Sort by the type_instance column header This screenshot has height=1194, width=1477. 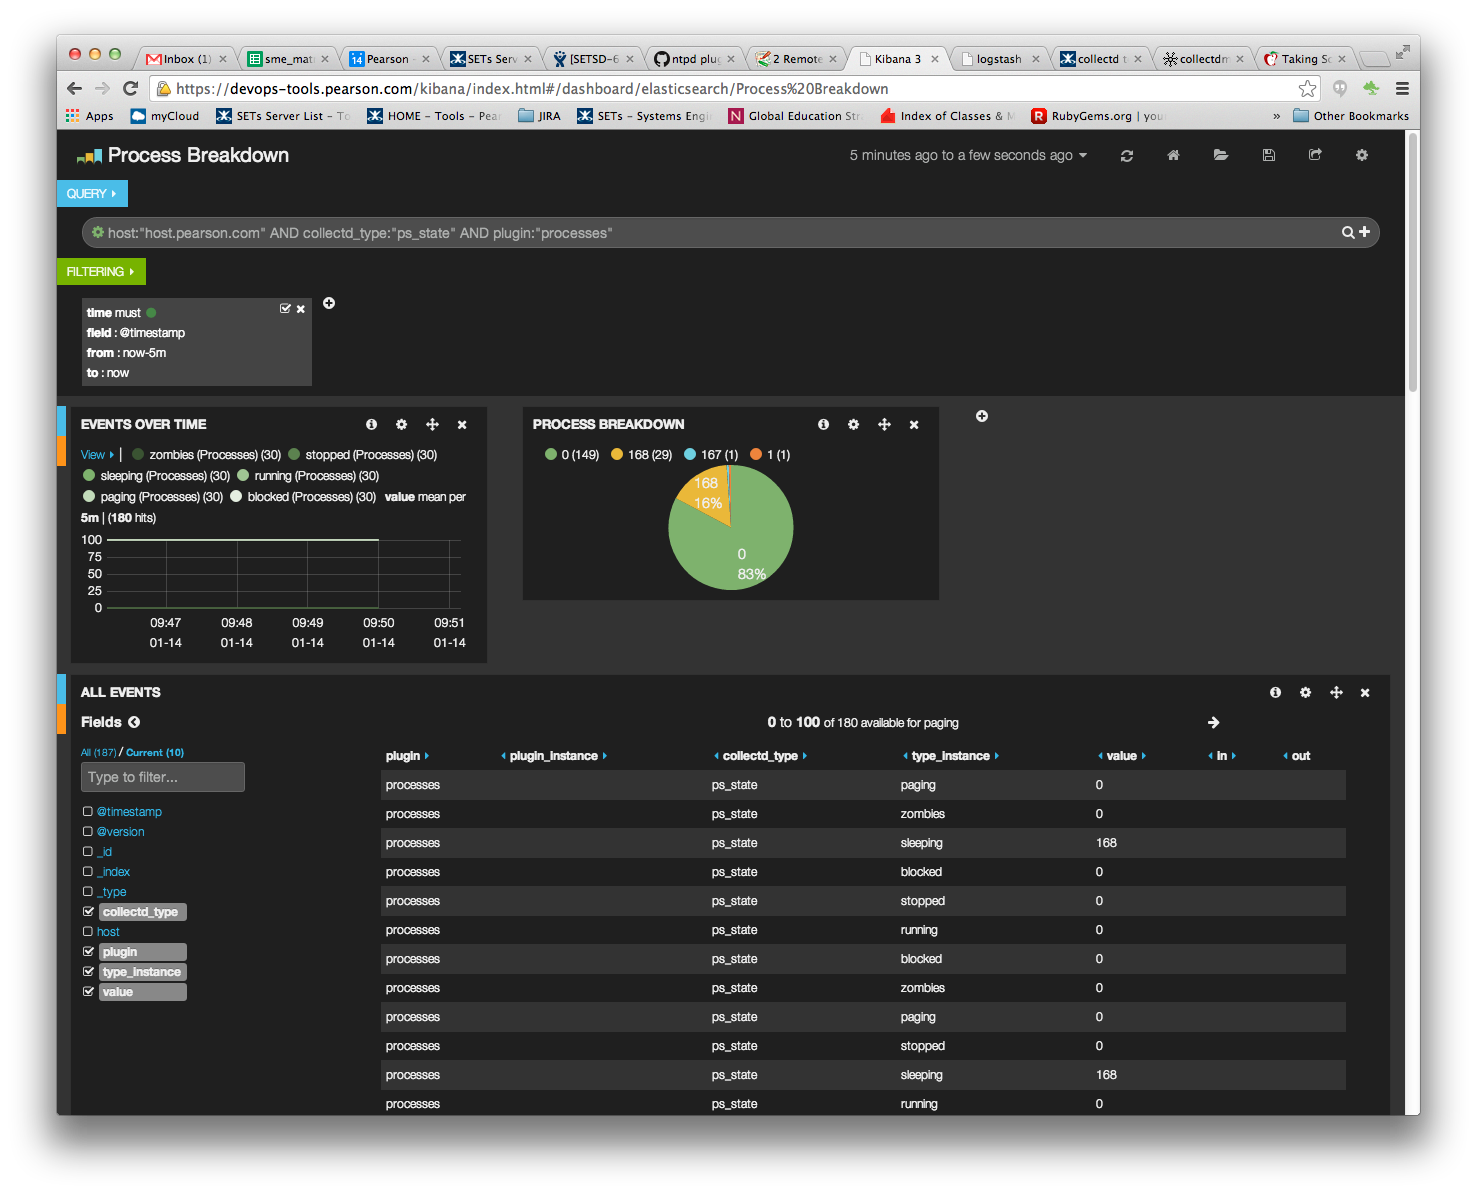coord(951,755)
